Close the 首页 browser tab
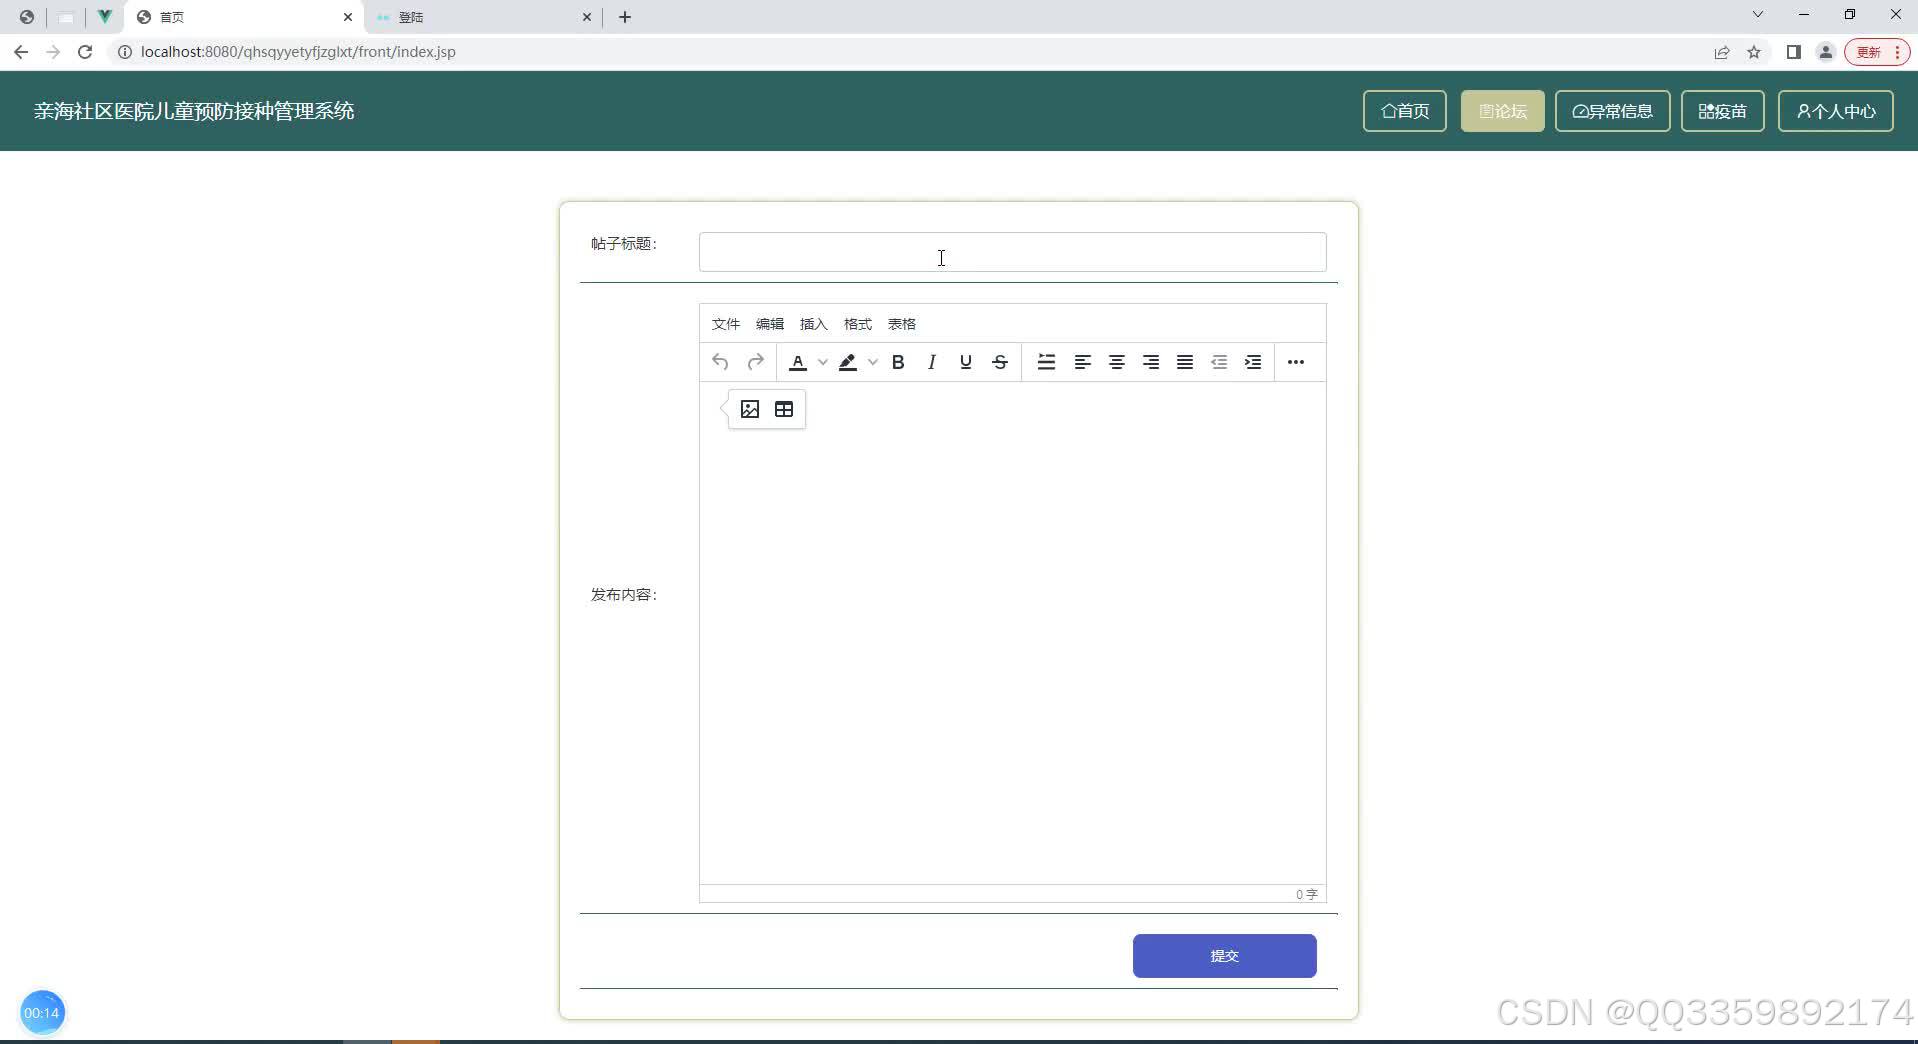The image size is (1918, 1044). click(x=348, y=17)
